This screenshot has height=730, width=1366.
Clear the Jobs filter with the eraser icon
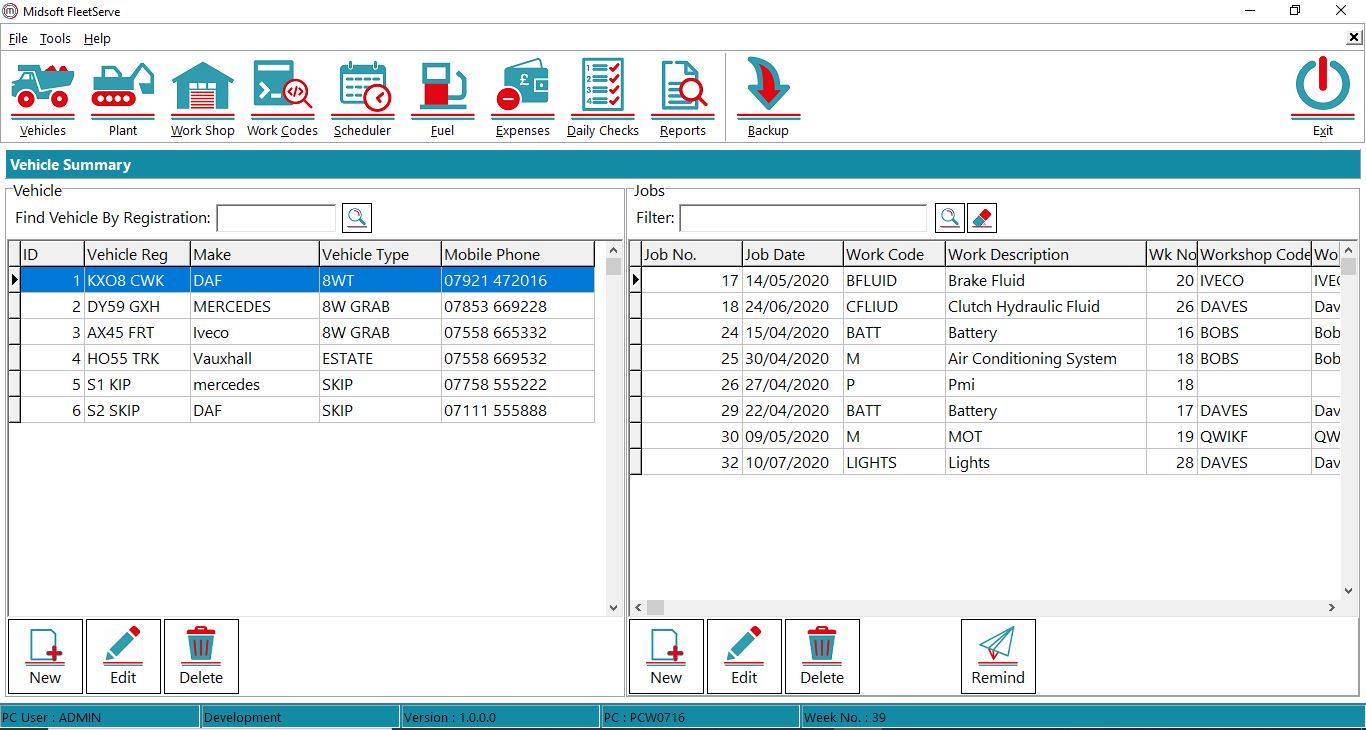(982, 217)
